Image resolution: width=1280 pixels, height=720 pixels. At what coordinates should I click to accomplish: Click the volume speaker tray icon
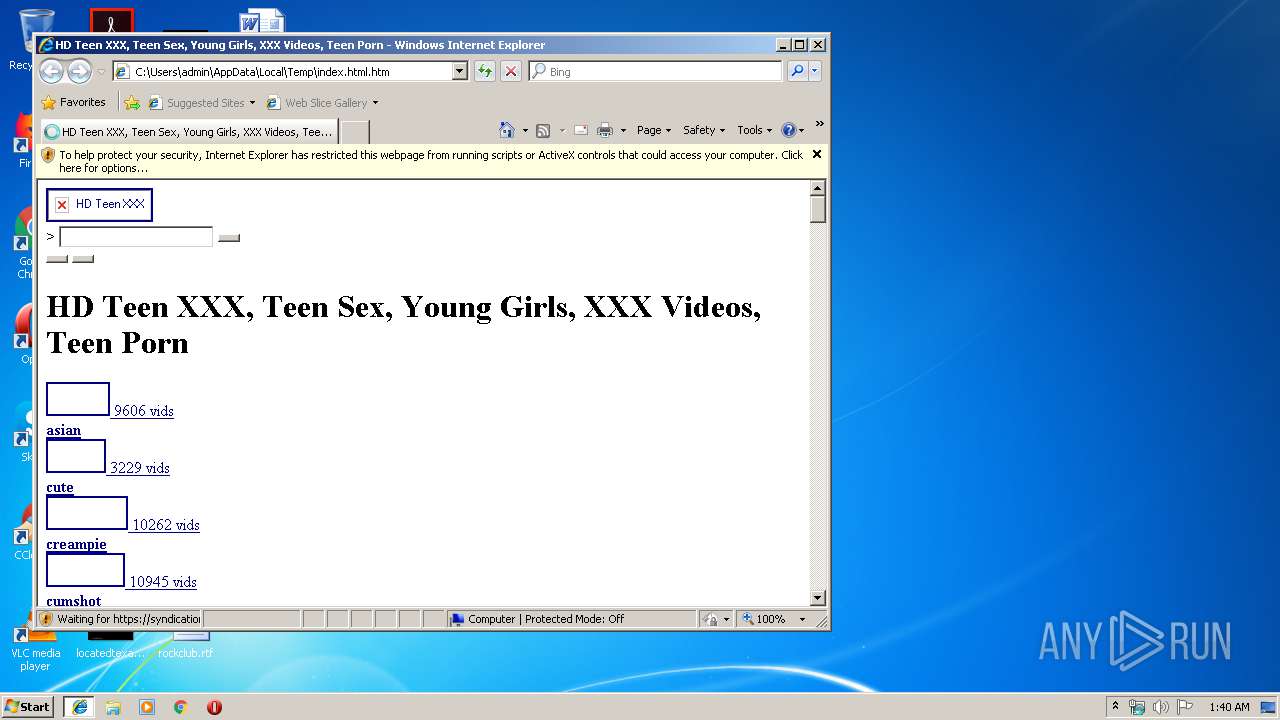1161,707
